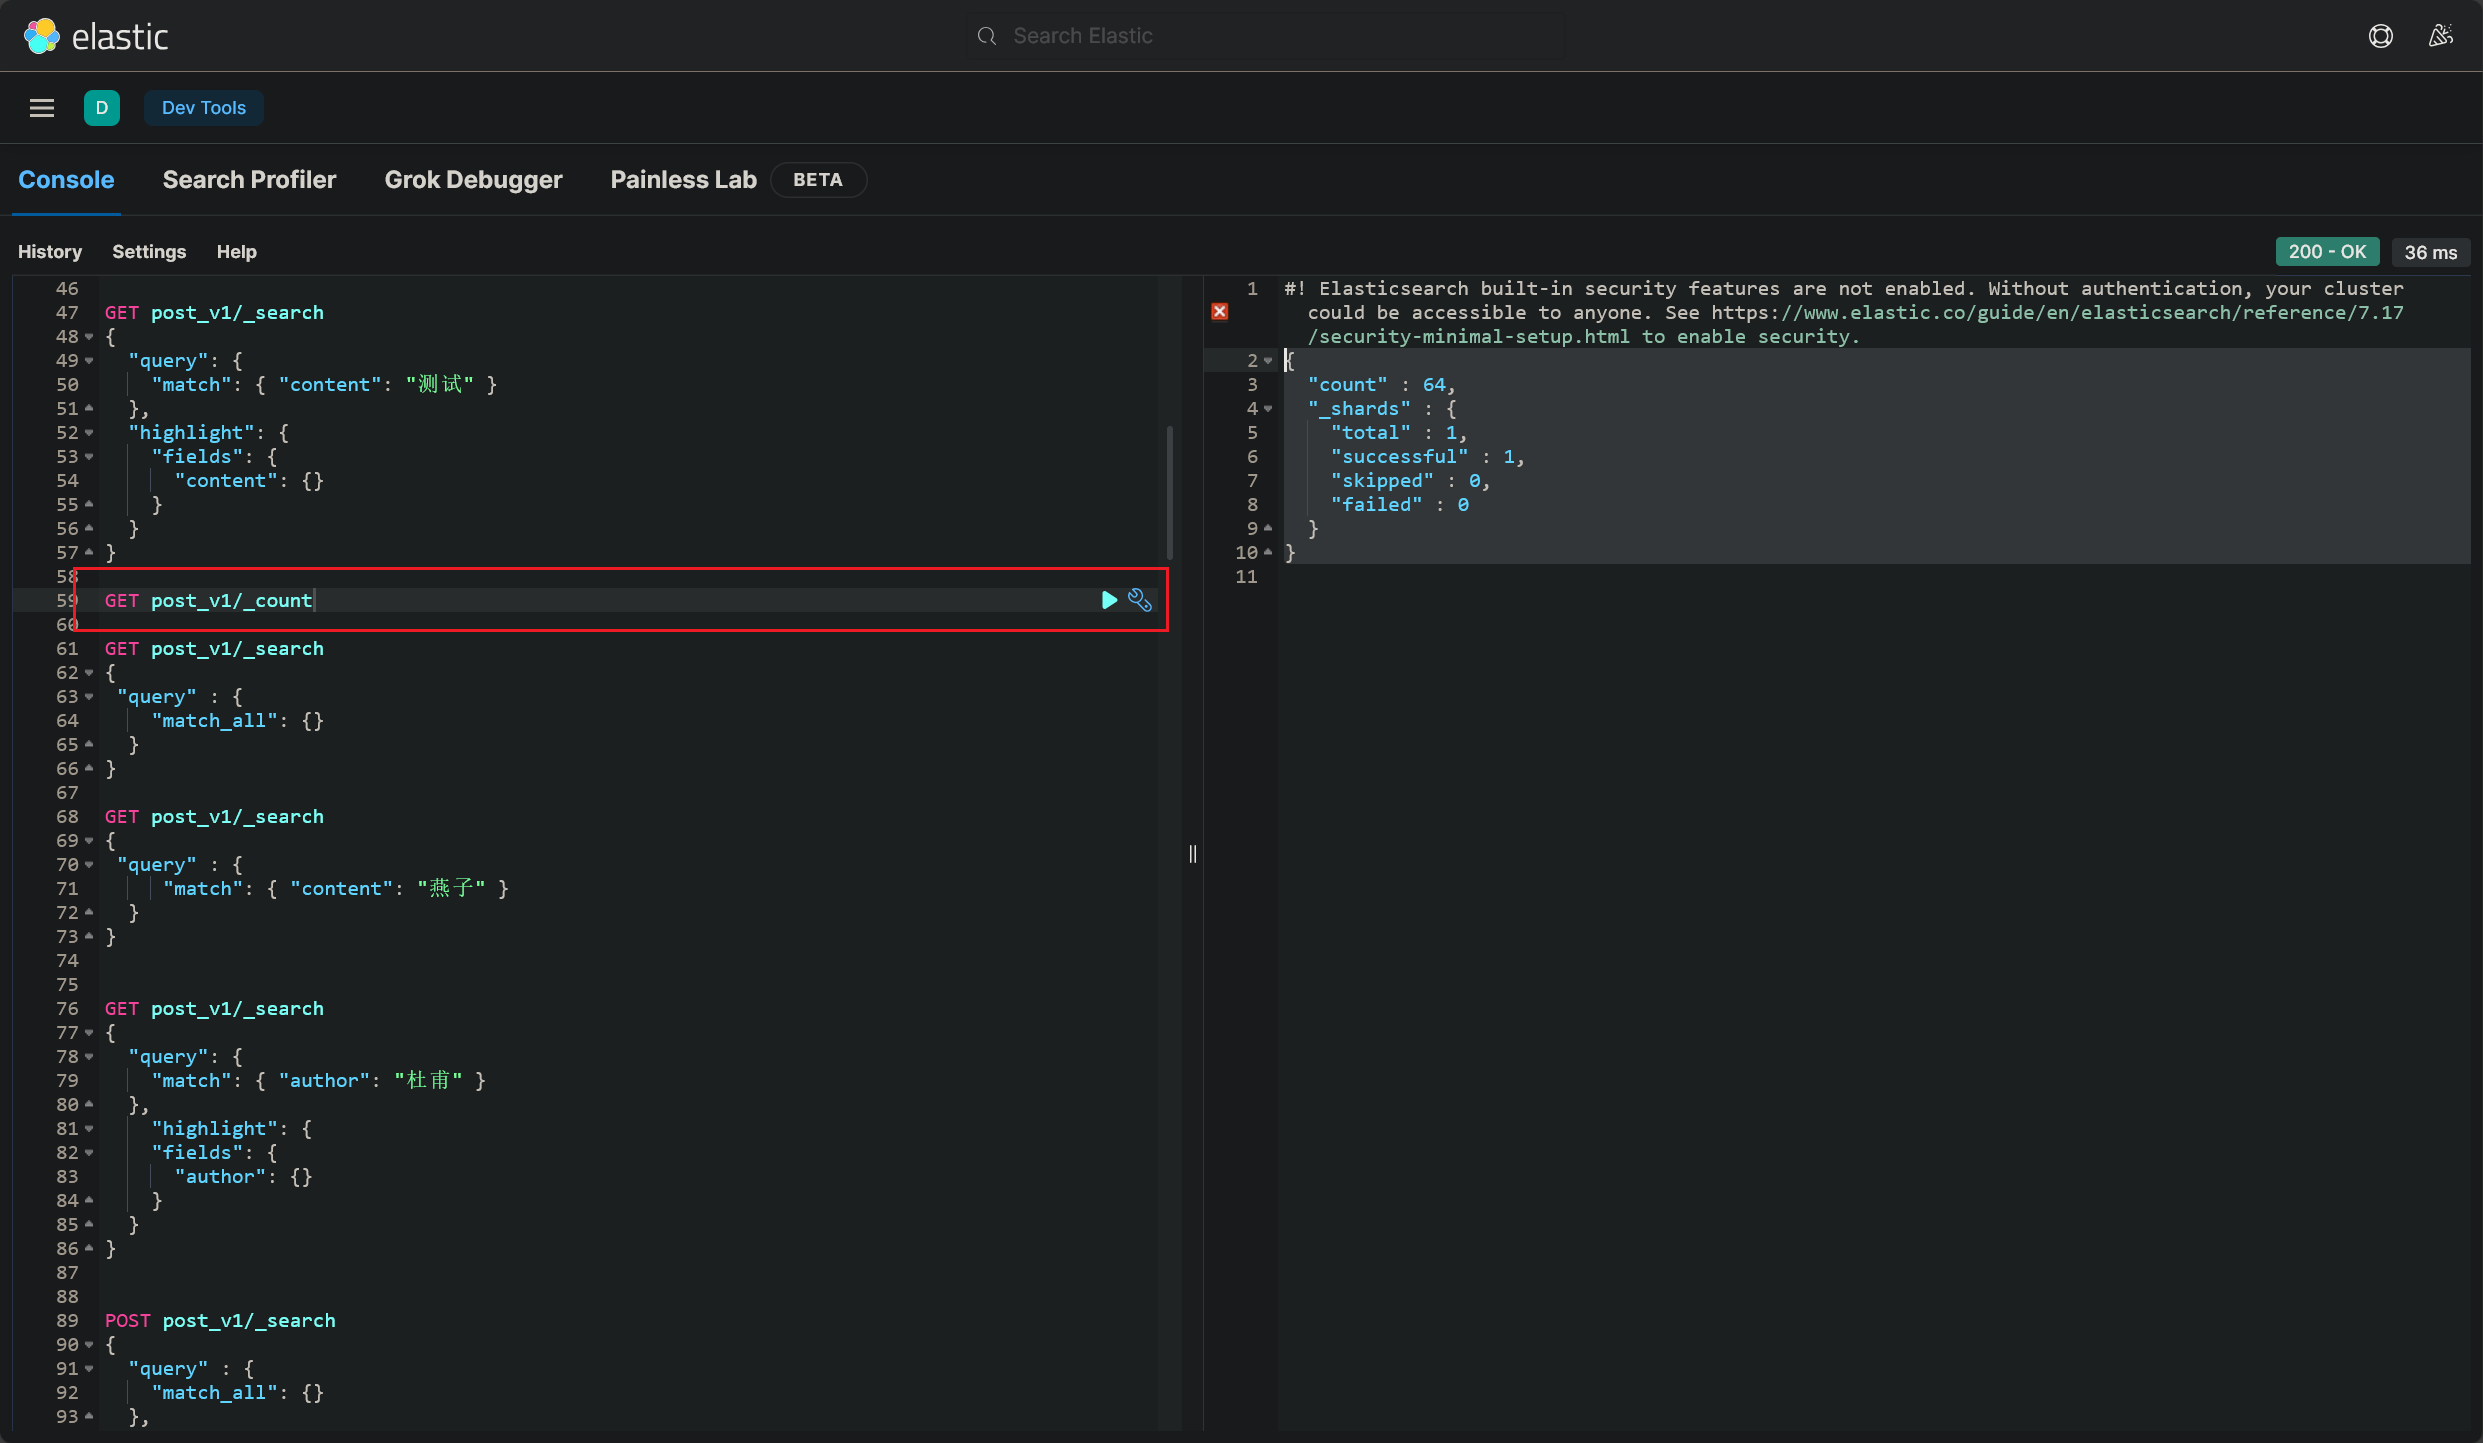Open the help menu lifebuoy icon
The width and height of the screenshot is (2483, 1443).
(x=2380, y=36)
